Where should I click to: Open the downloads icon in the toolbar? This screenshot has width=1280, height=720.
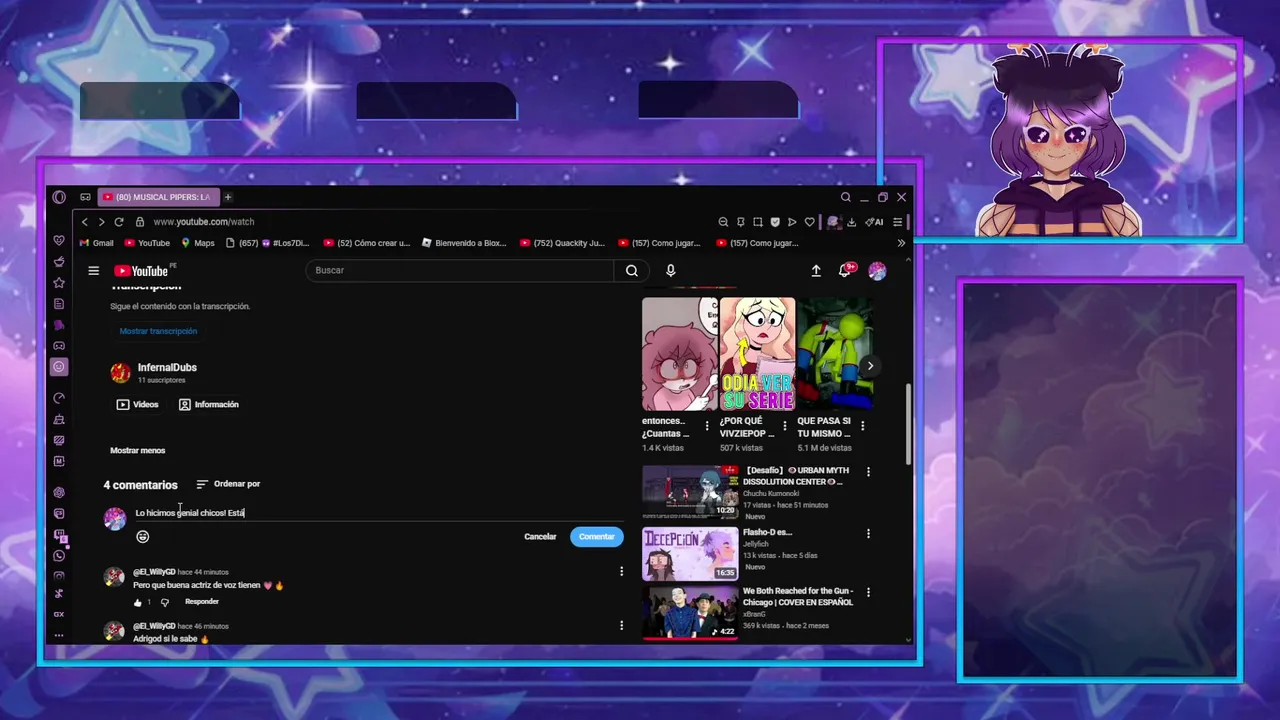852,222
